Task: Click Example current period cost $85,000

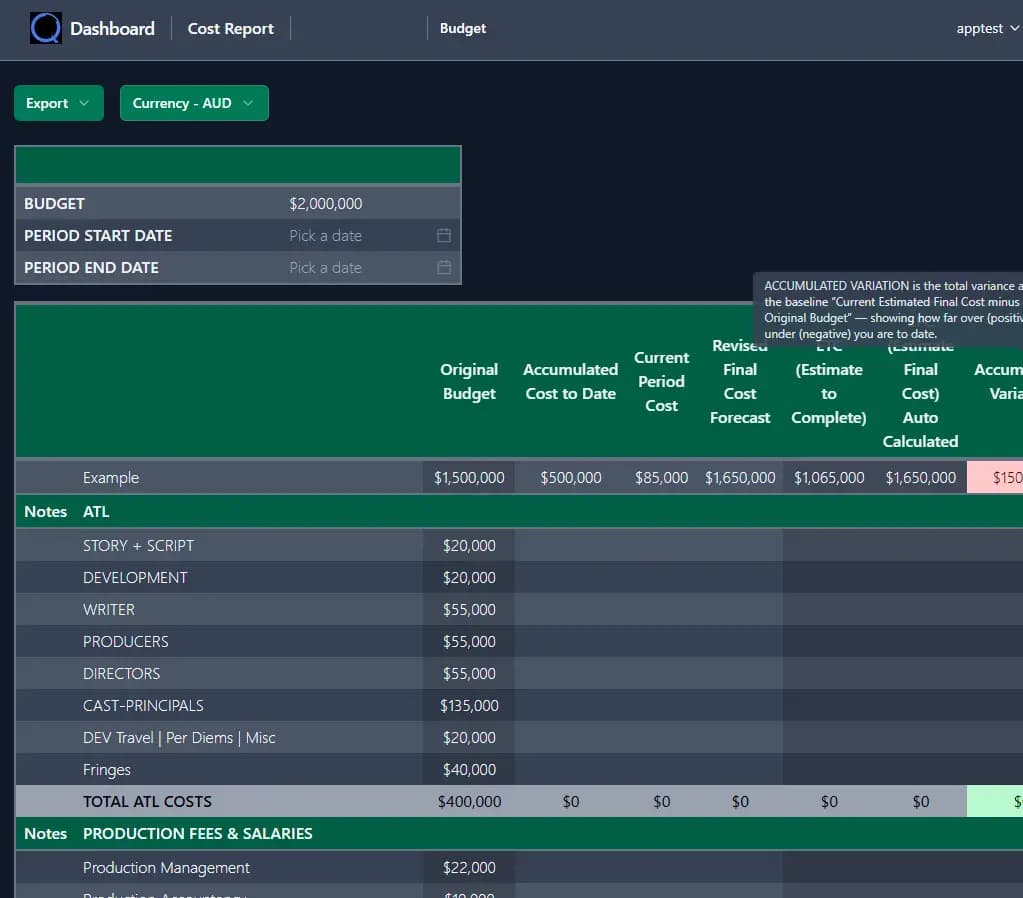Action: pos(662,478)
